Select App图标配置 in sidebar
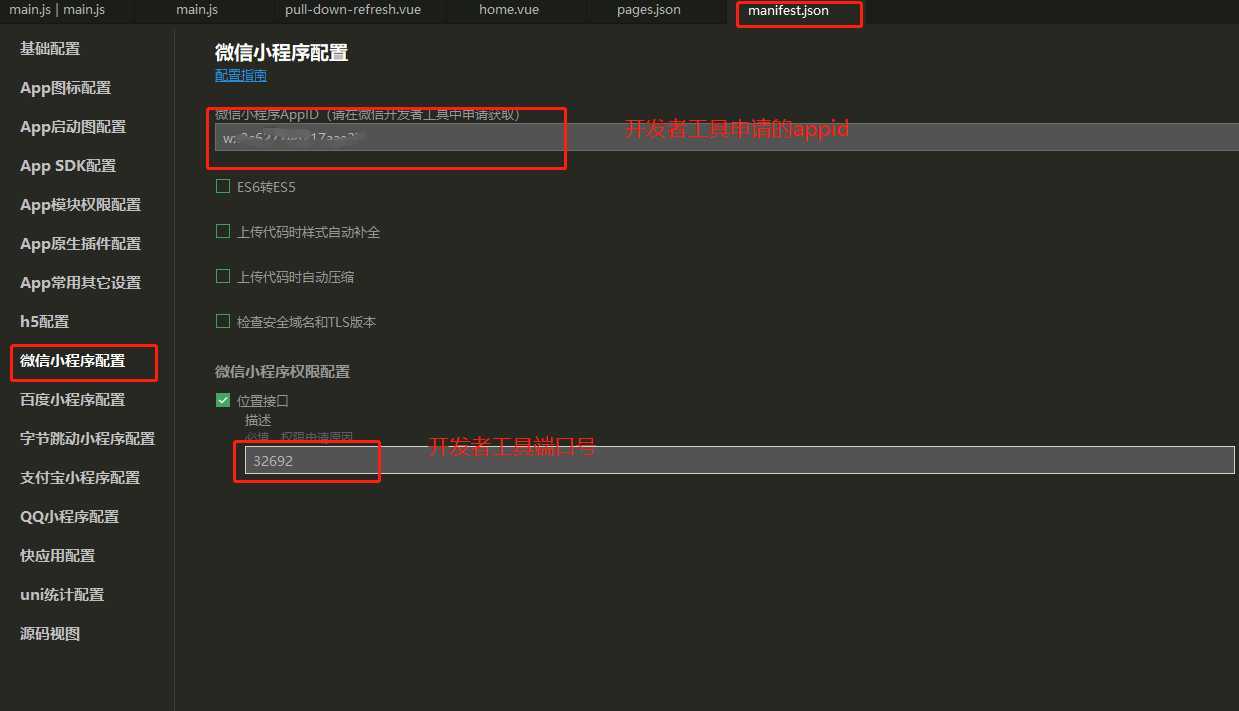The height and width of the screenshot is (711, 1239). point(65,88)
